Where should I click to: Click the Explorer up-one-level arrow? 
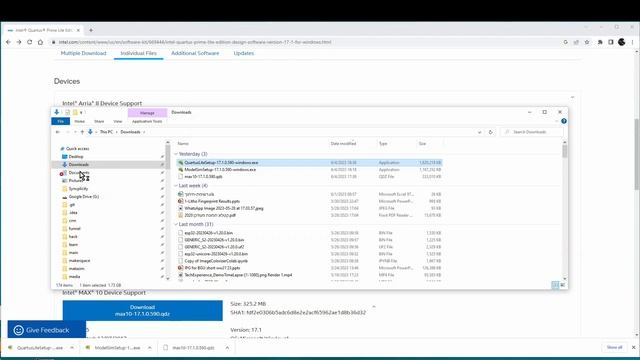tap(82, 132)
